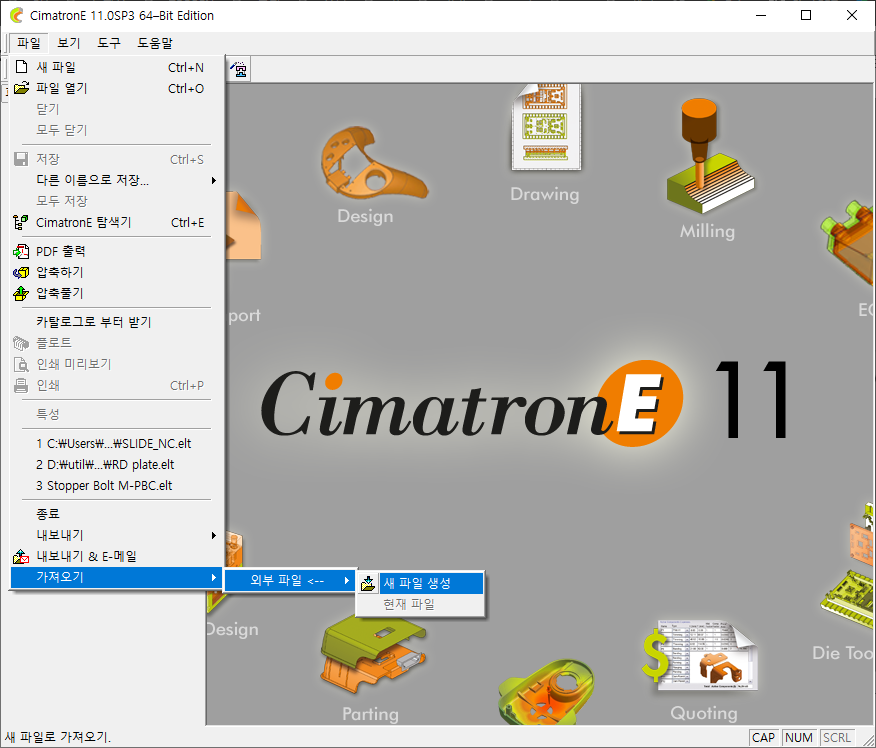Open the Drawing module icon
This screenshot has height=748, width=876.
click(x=546, y=127)
